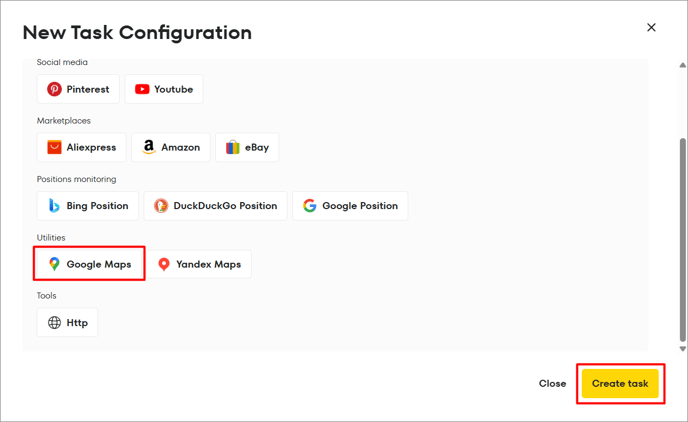688x422 pixels.
Task: Choose the Yandex Maps utility
Action: pos(199,264)
